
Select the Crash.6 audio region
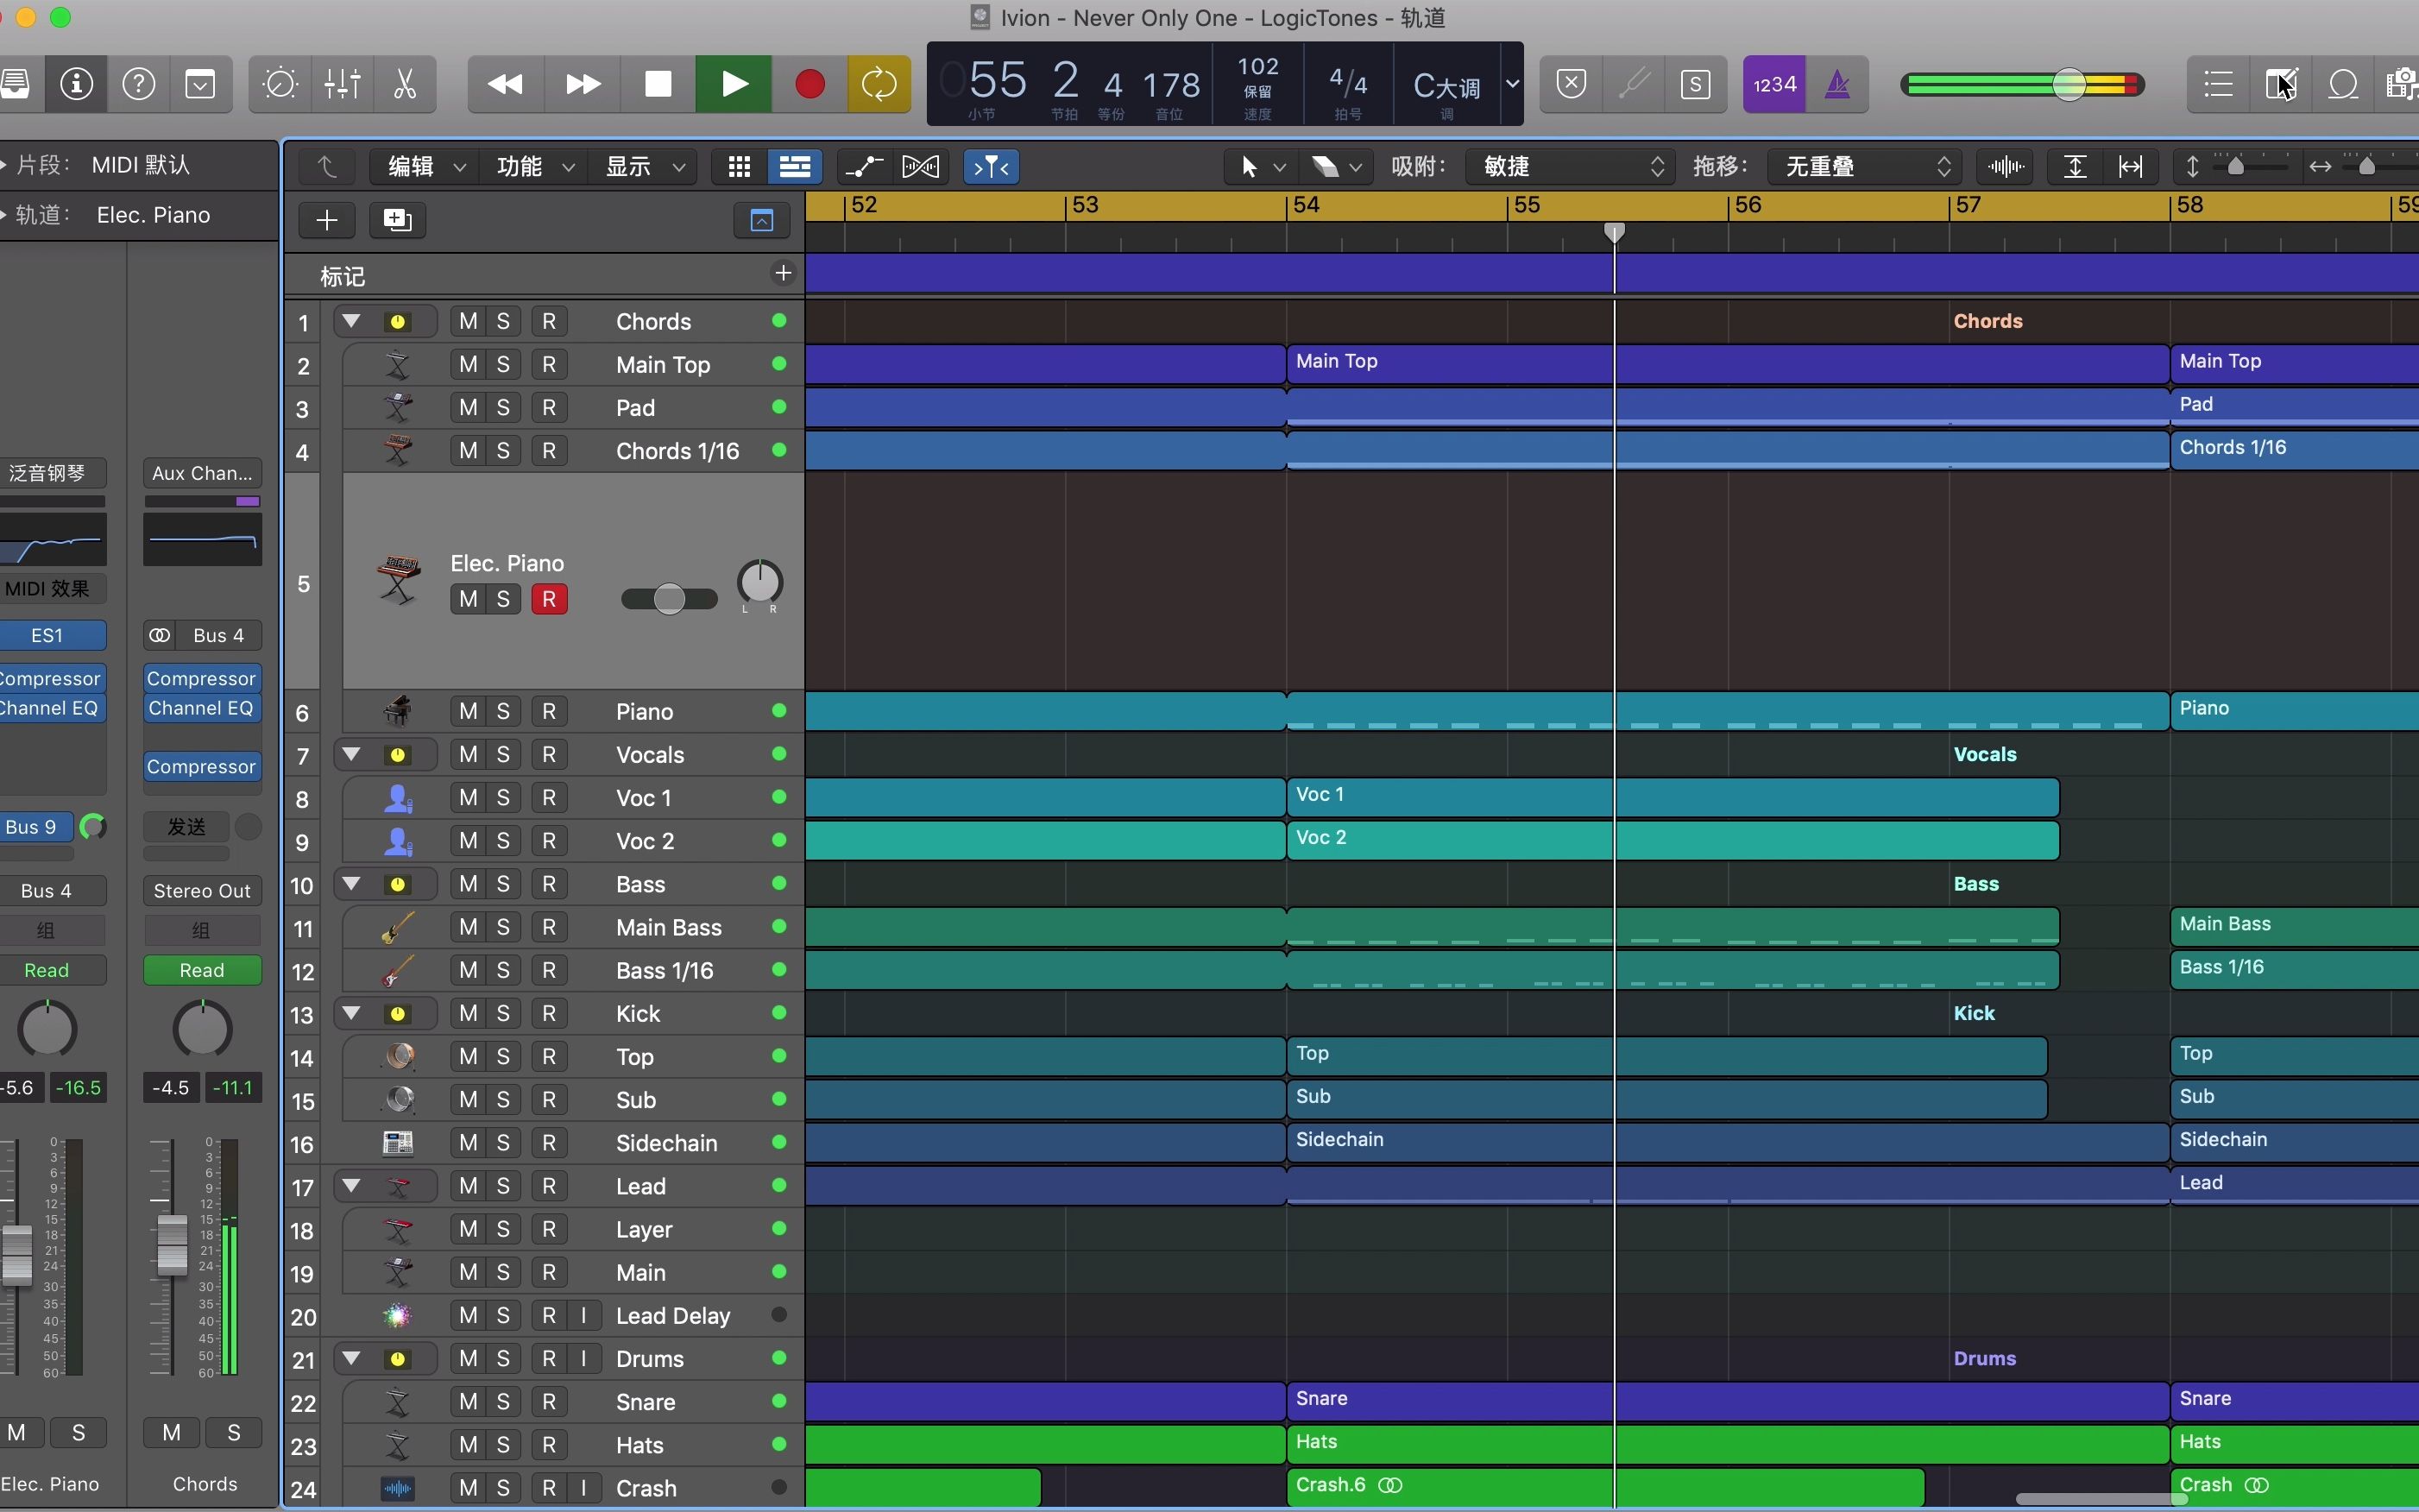click(x=1605, y=1486)
